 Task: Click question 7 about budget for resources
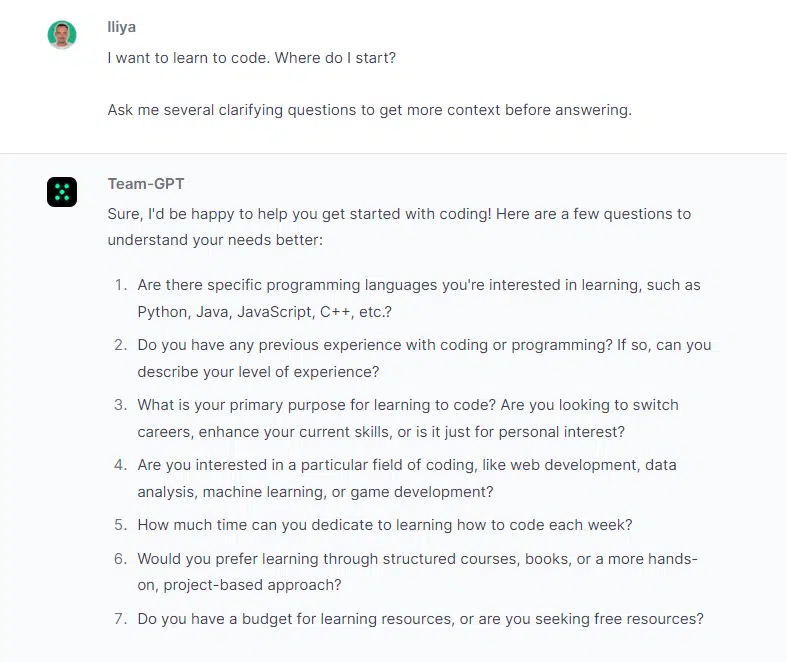pyautogui.click(x=420, y=619)
